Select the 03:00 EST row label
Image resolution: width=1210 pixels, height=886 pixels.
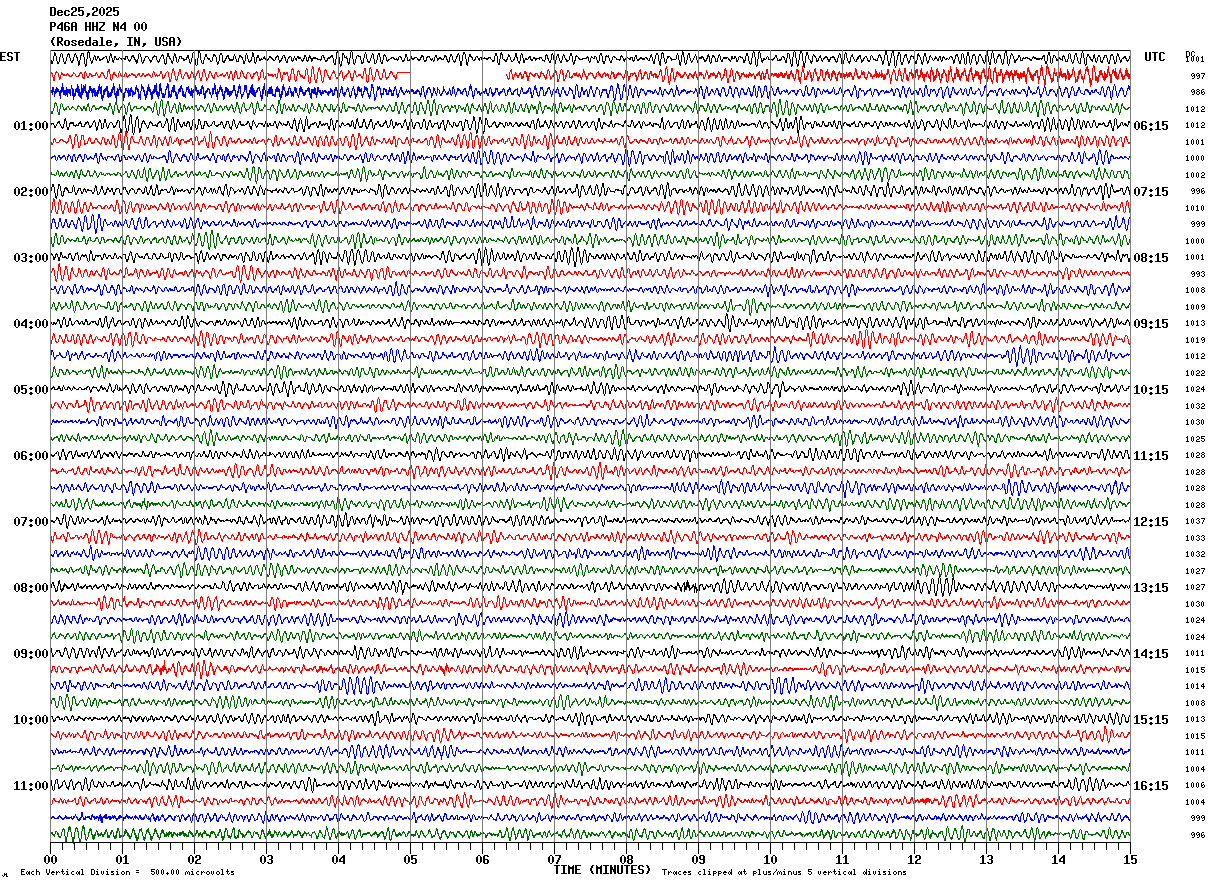pyautogui.click(x=31, y=258)
